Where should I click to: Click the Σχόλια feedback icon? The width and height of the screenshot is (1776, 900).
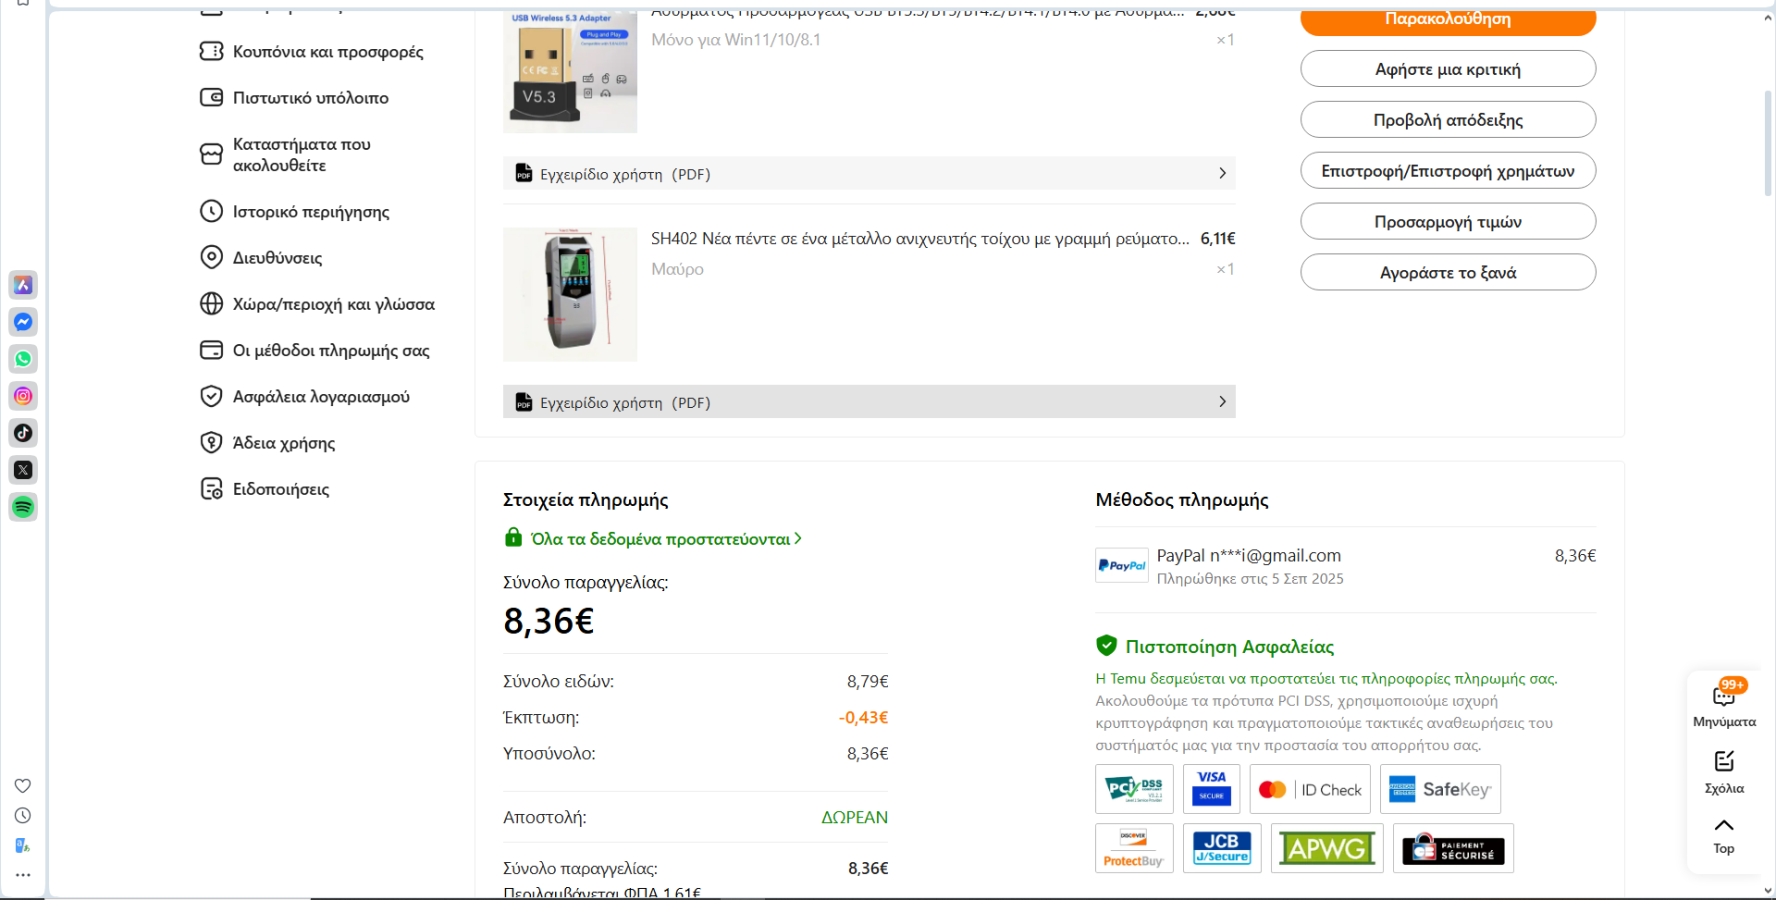pos(1724,770)
